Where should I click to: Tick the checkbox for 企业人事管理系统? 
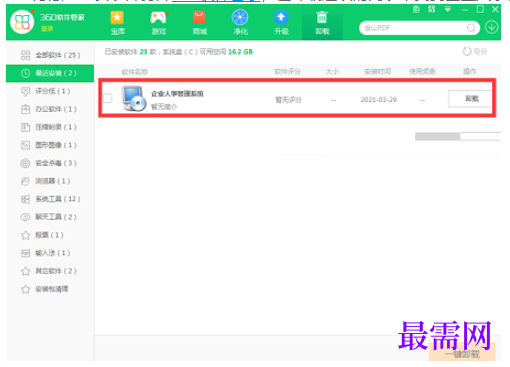pos(108,98)
